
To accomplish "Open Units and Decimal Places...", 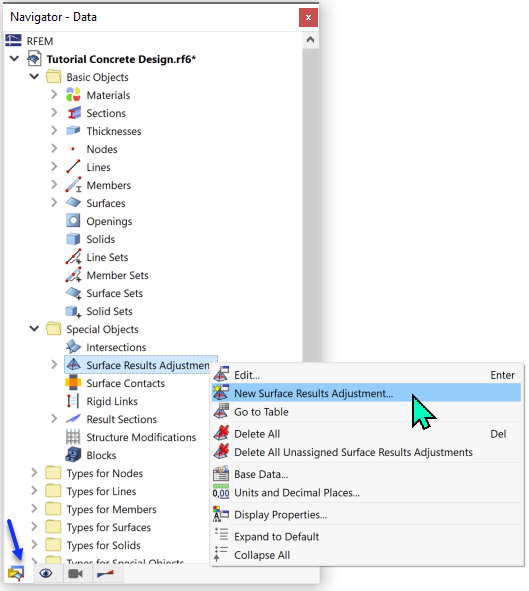I will [x=367, y=493].
